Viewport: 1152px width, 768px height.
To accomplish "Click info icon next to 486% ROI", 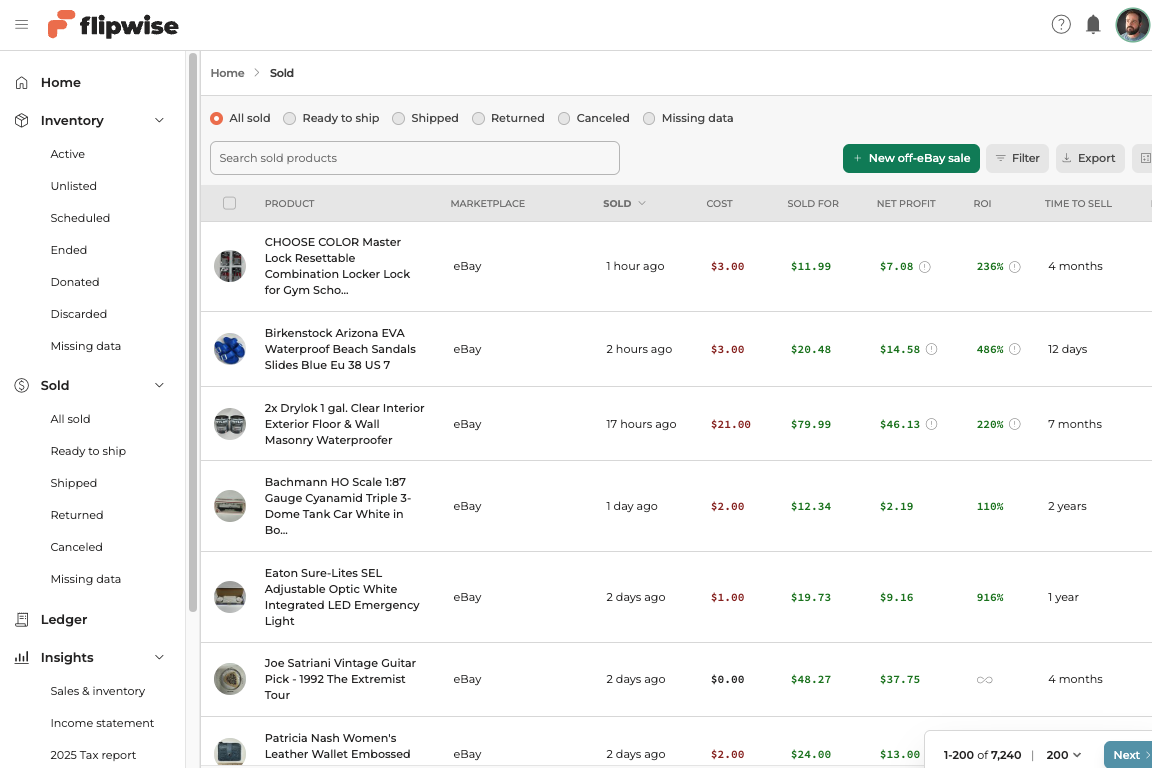I will [x=1015, y=349].
